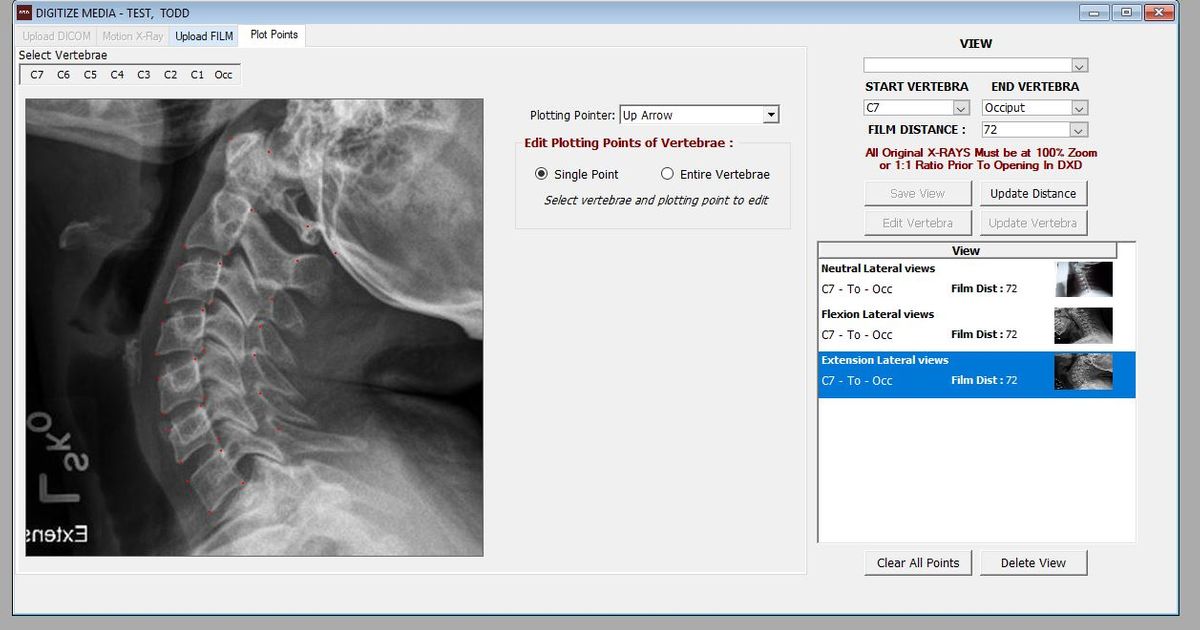Open the Plotting Pointer dropdown
This screenshot has width=1200, height=630.
coord(770,115)
